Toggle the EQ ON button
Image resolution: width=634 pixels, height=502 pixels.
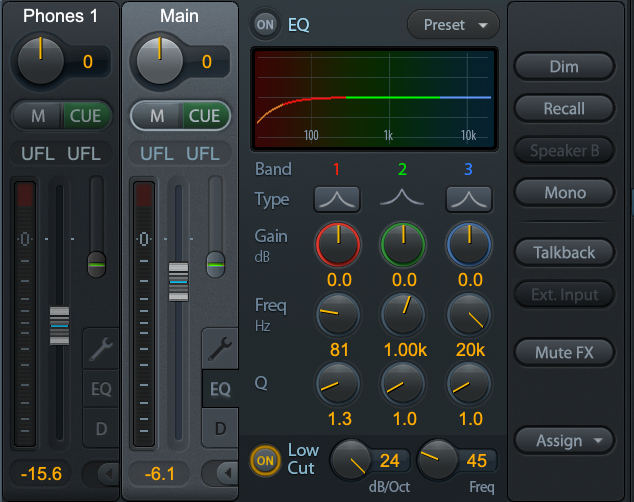click(265, 24)
